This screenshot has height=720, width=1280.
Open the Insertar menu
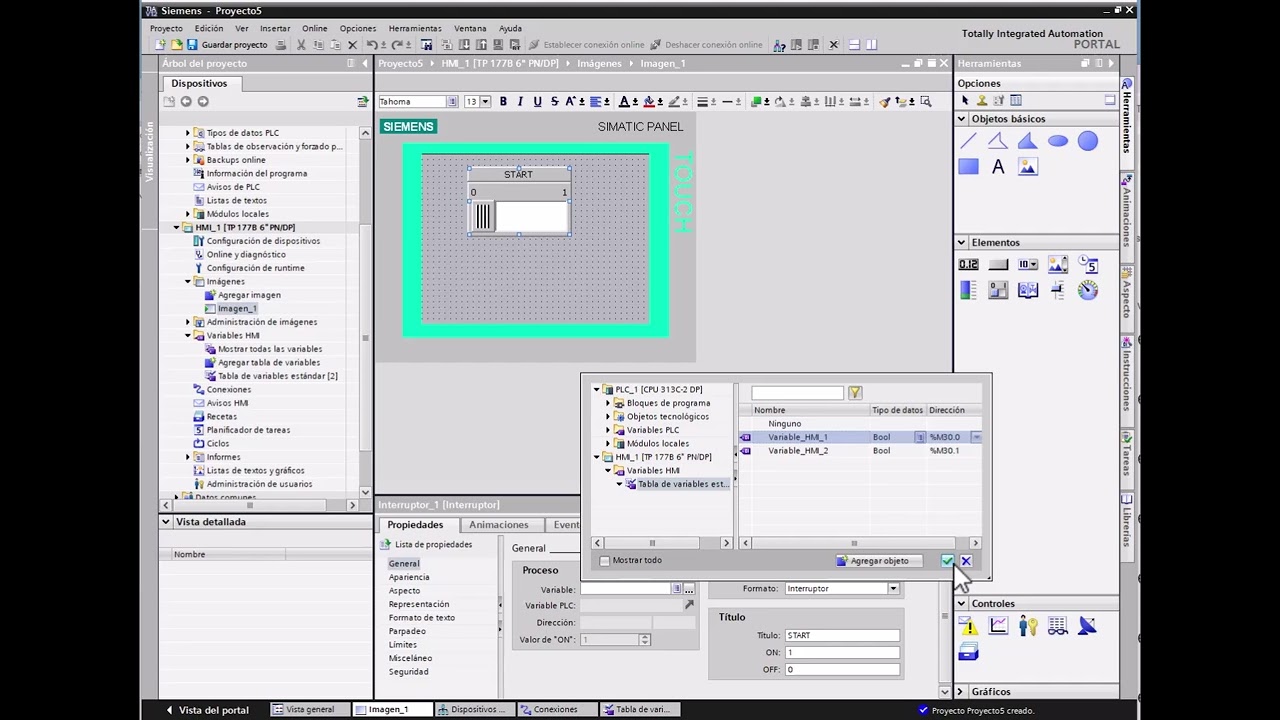click(275, 28)
